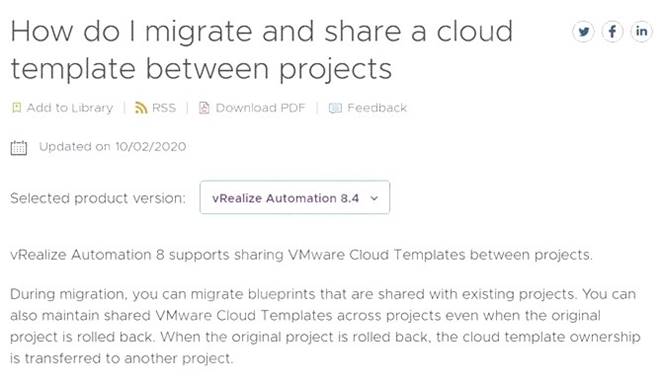Click the Feedback icon
Image resolution: width=661 pixels, height=384 pixels.
pos(335,108)
